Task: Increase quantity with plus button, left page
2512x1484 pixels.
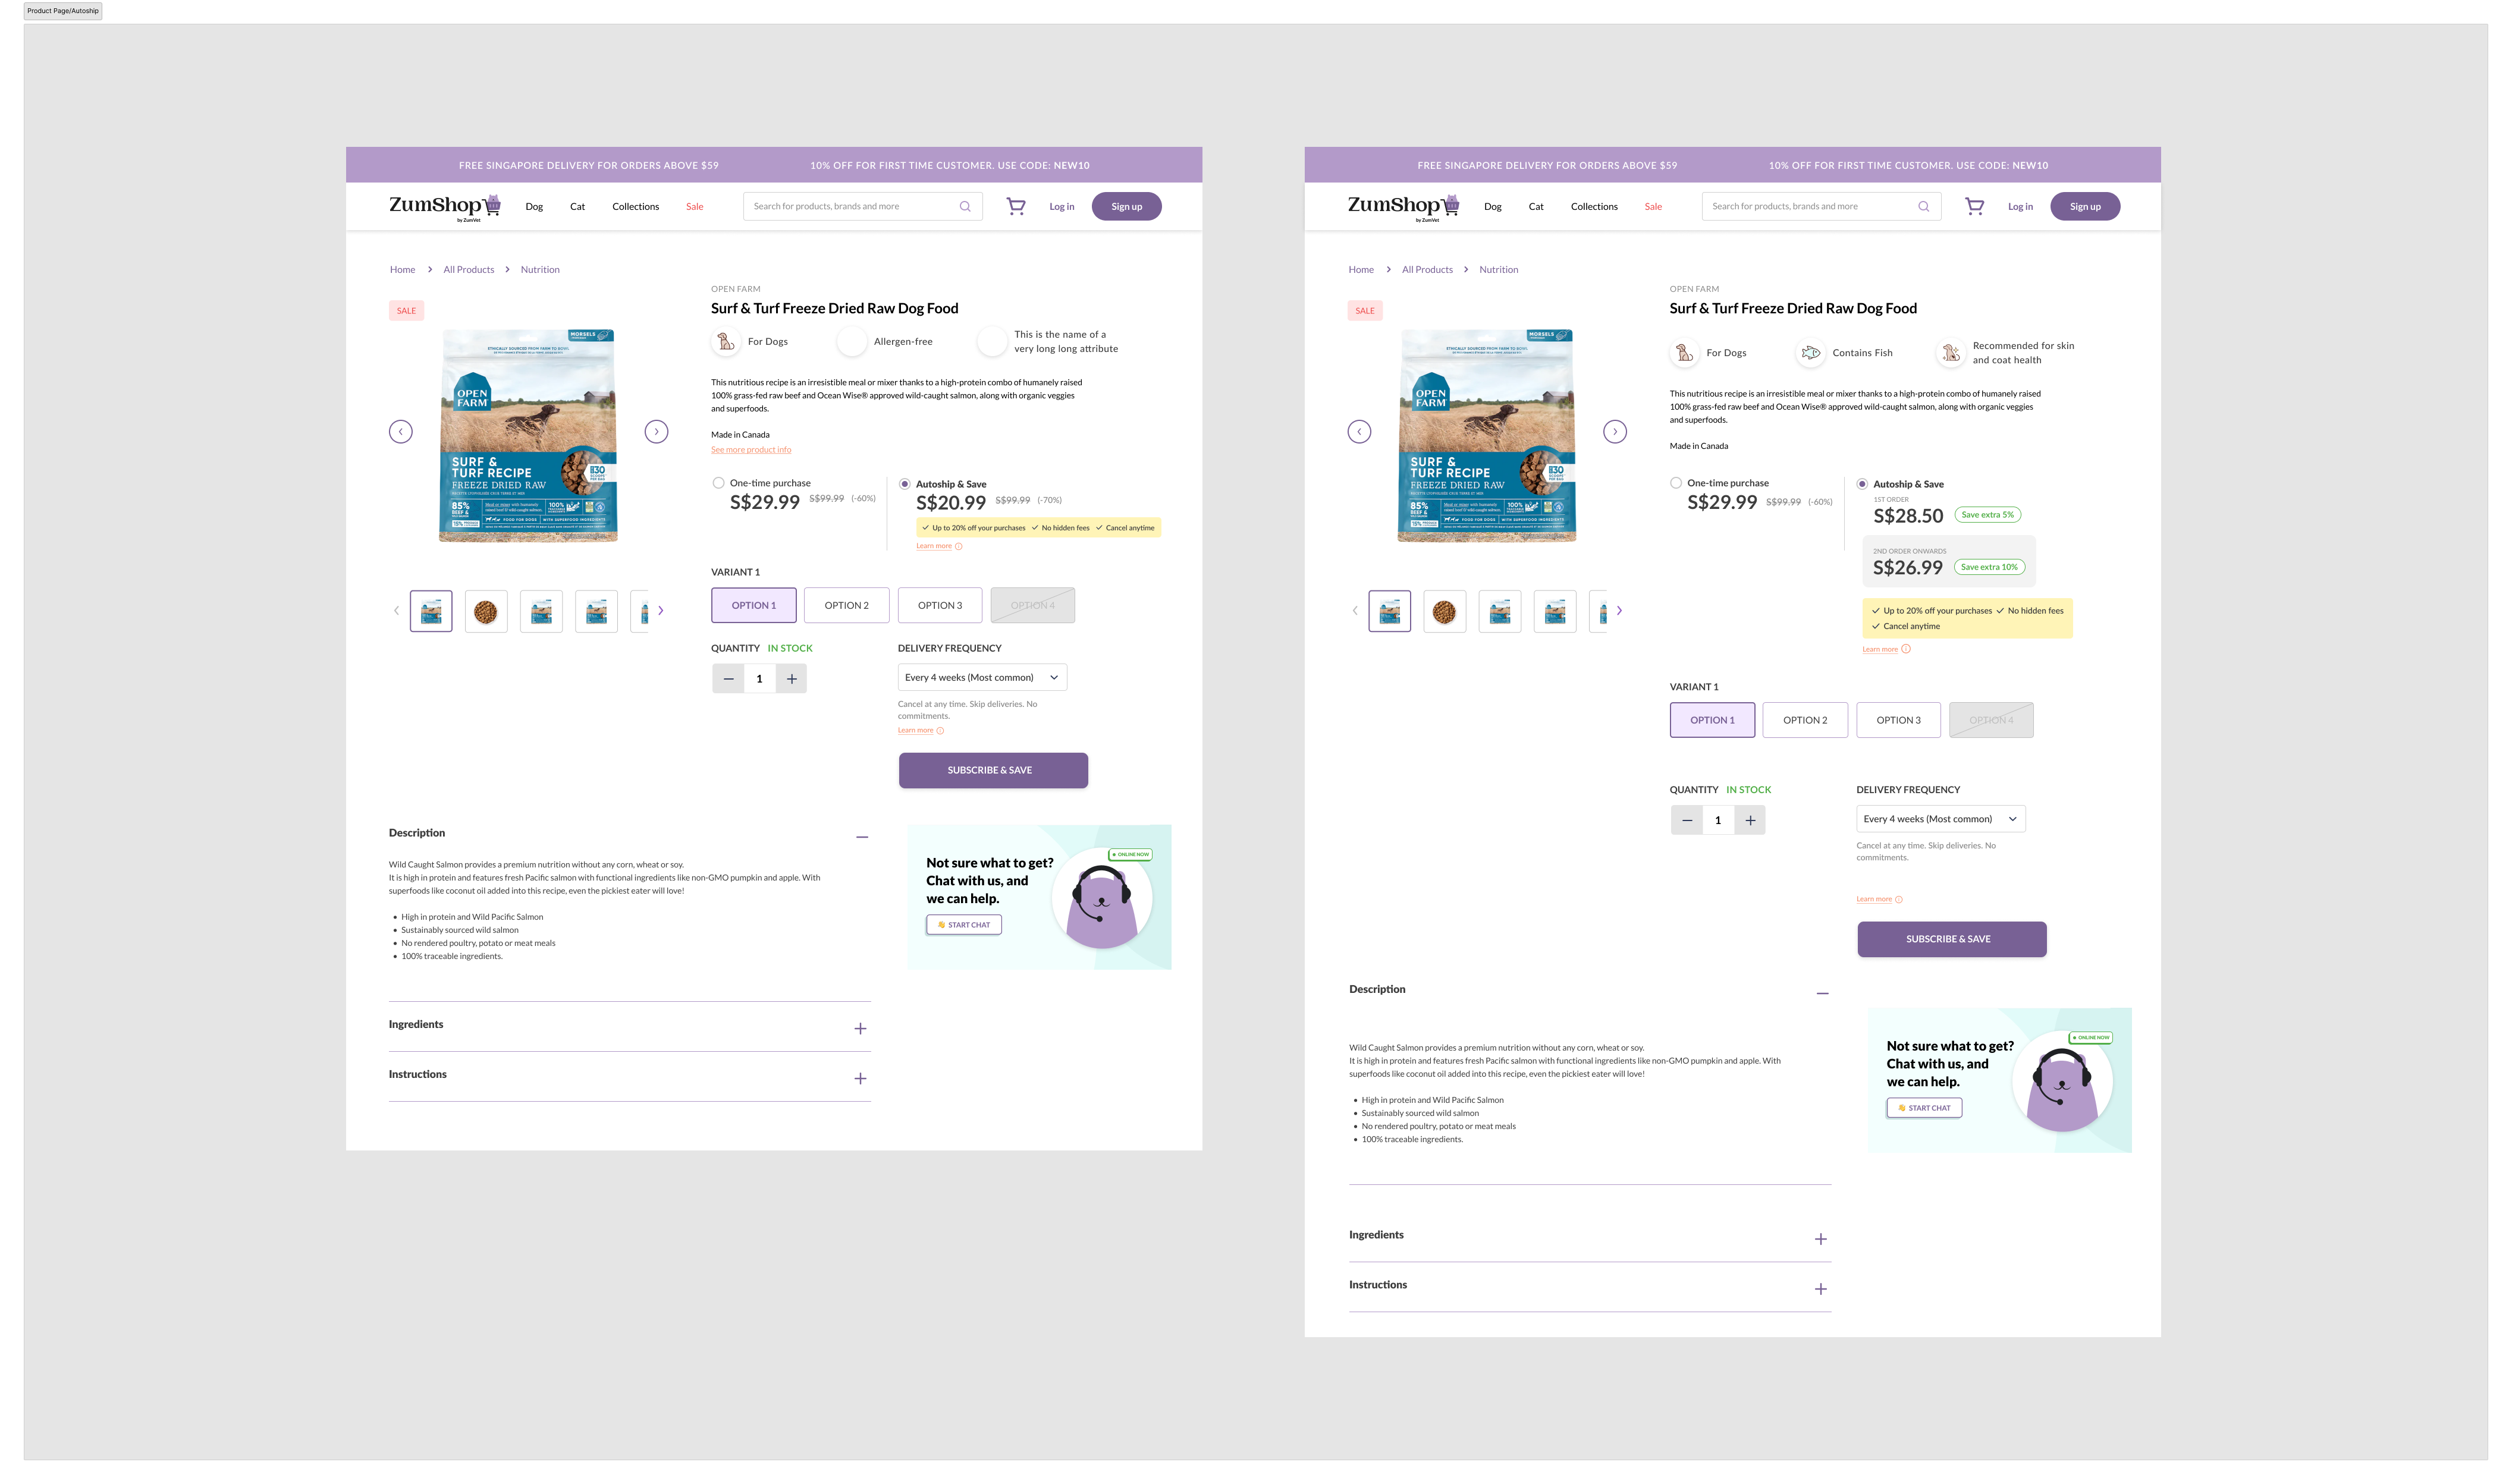Action: pos(791,679)
